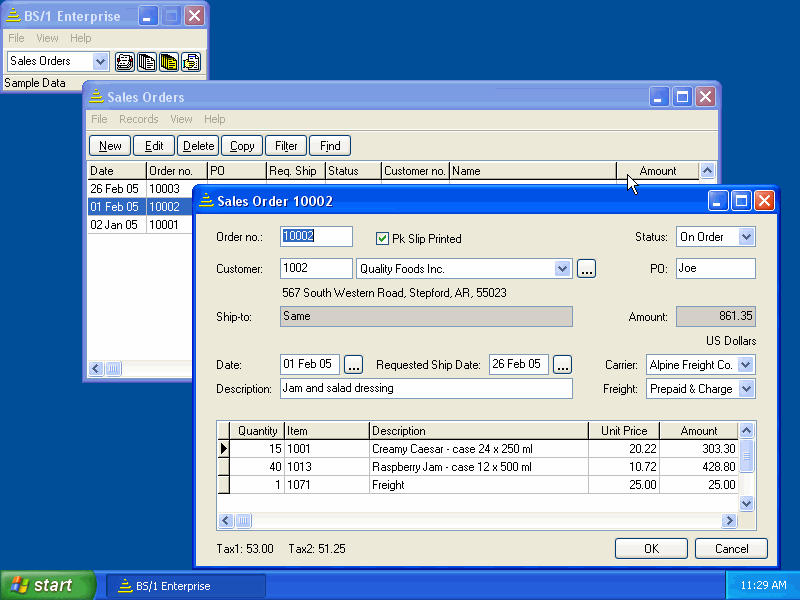
Task: Click line items scroll up arrow
Action: coord(746,431)
